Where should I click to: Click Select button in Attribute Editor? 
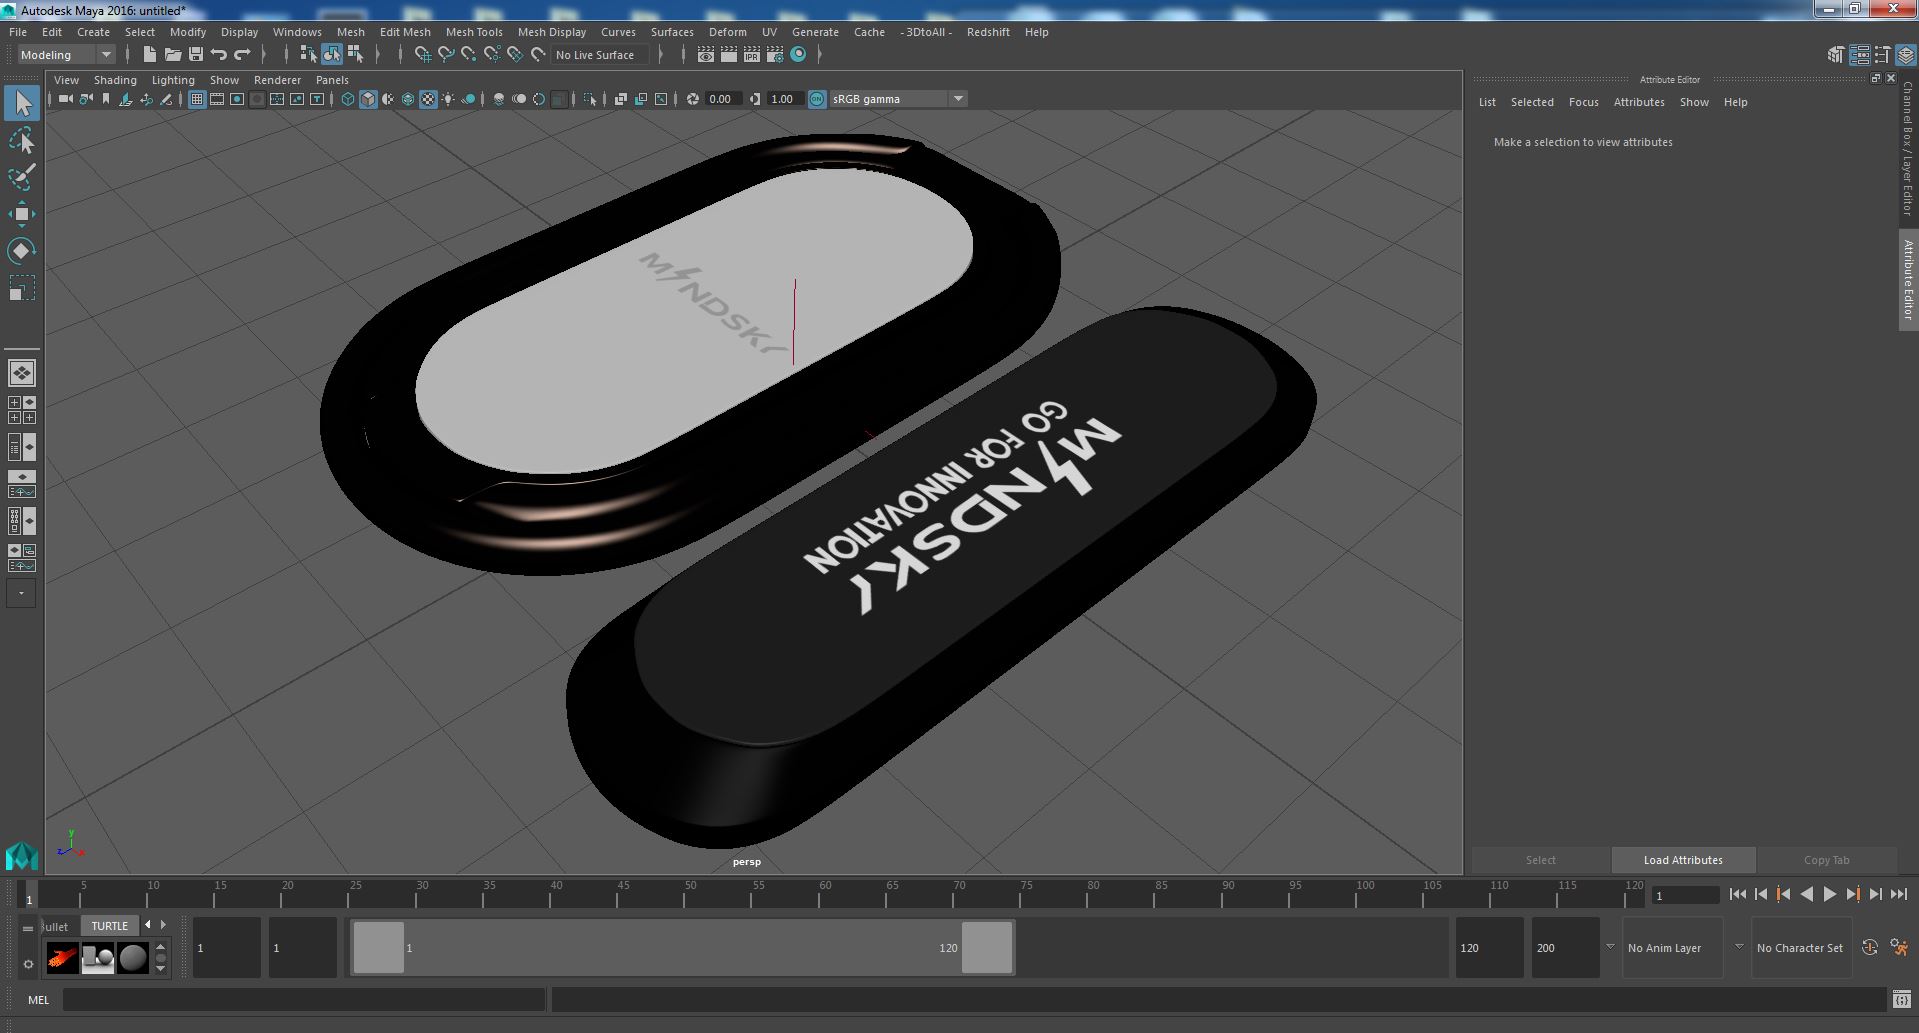tap(1540, 860)
